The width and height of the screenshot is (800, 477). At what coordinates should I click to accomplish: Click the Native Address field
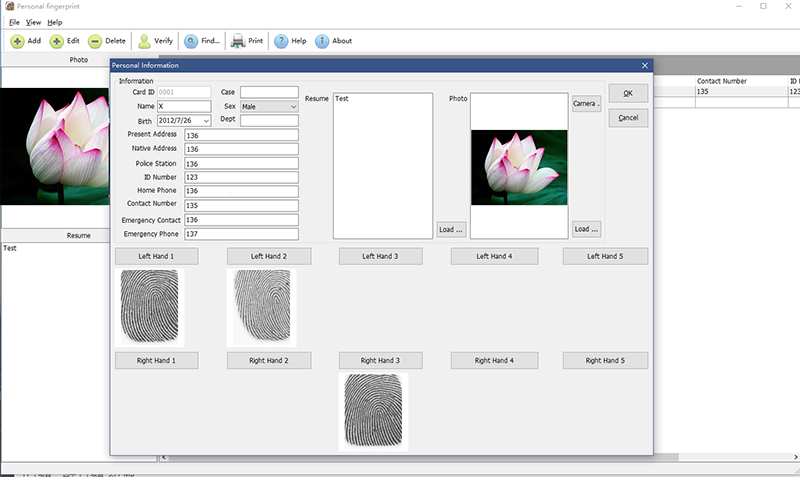pyautogui.click(x=241, y=149)
